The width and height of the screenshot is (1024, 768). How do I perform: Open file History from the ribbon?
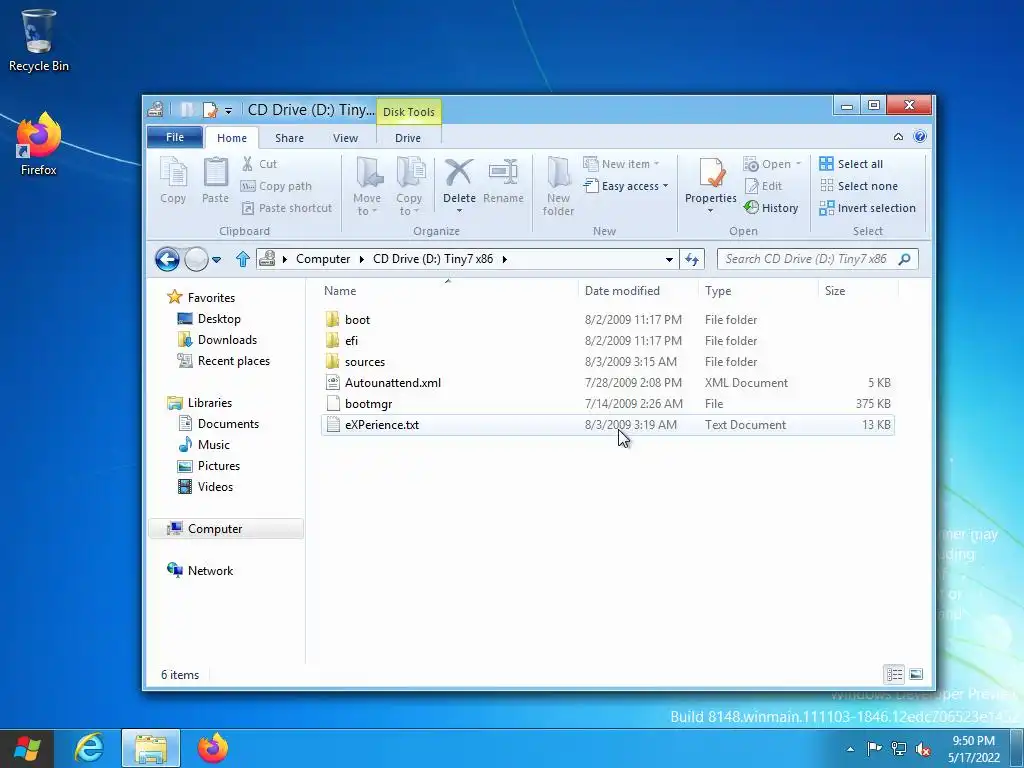(771, 208)
